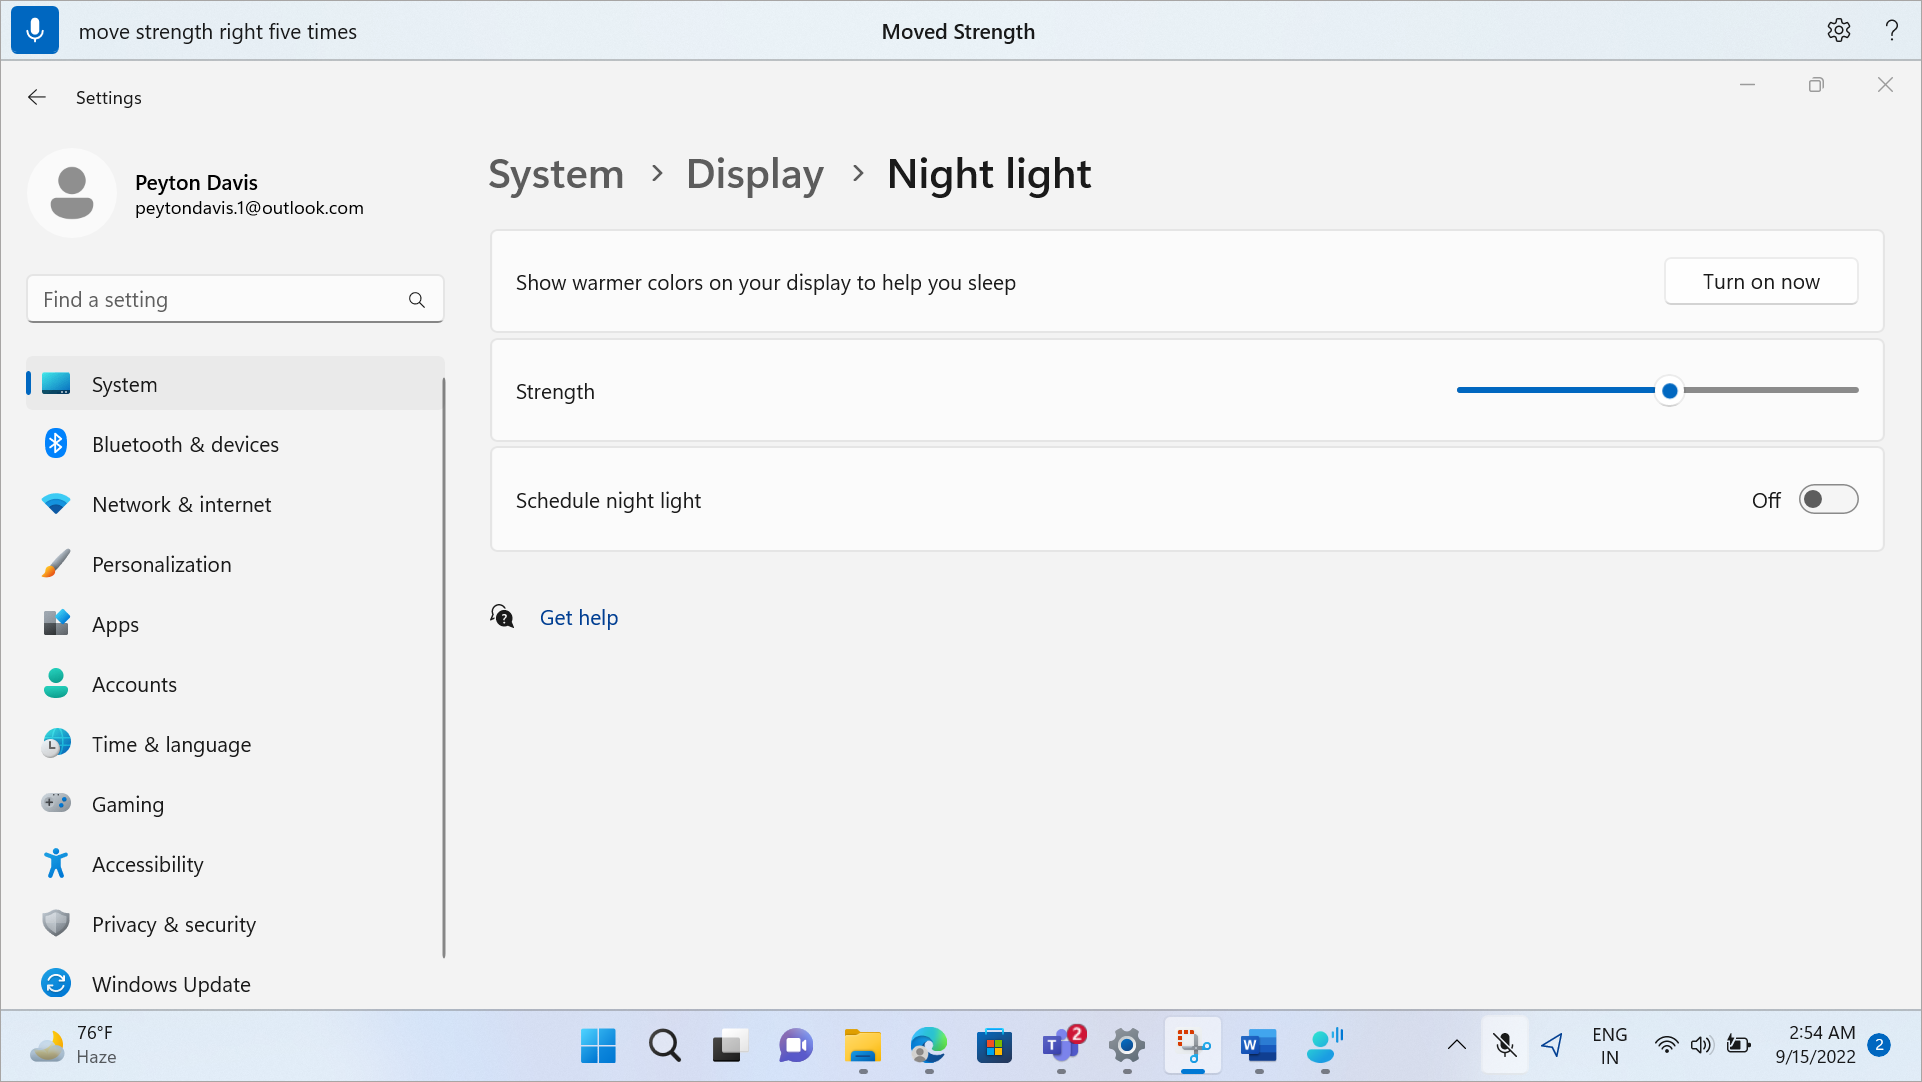Click Get help link
Image resolution: width=1922 pixels, height=1082 pixels.
coord(578,615)
